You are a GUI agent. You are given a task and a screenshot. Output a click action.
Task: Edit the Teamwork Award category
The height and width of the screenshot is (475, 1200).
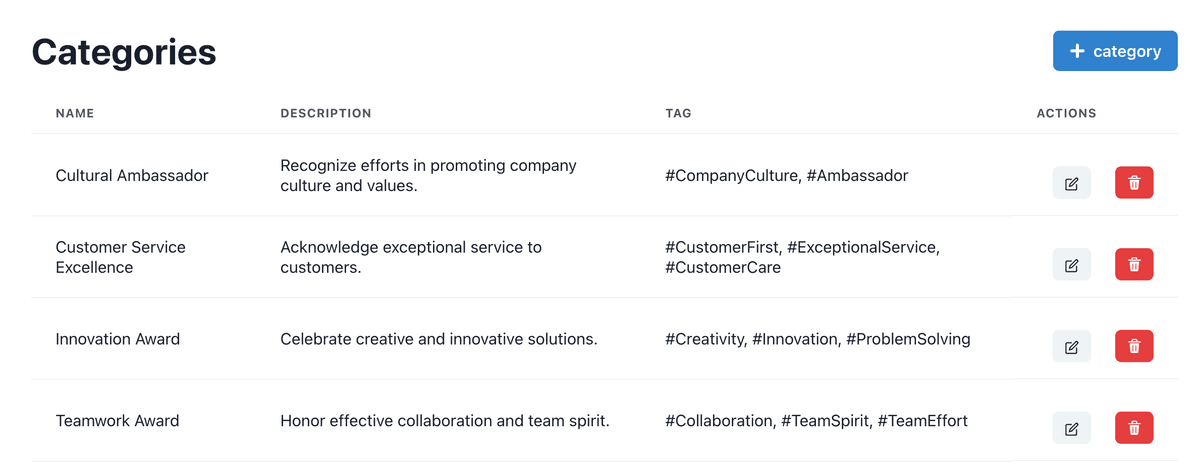(x=1071, y=428)
